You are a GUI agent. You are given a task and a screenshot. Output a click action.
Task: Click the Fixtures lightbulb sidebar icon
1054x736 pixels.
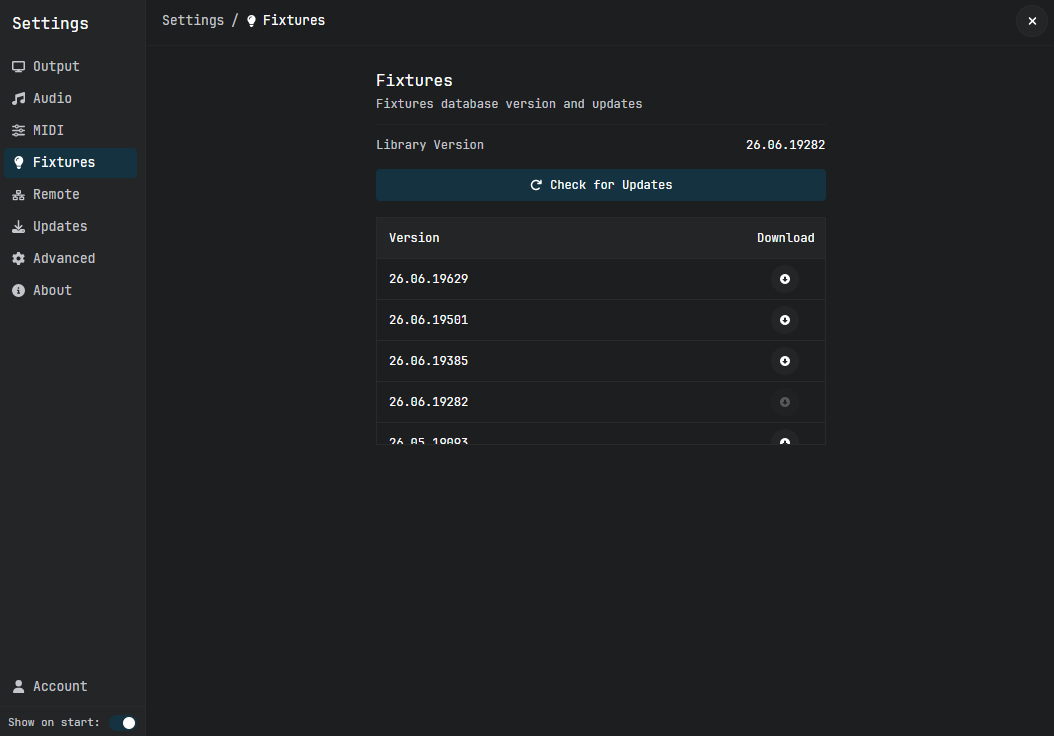click(19, 163)
